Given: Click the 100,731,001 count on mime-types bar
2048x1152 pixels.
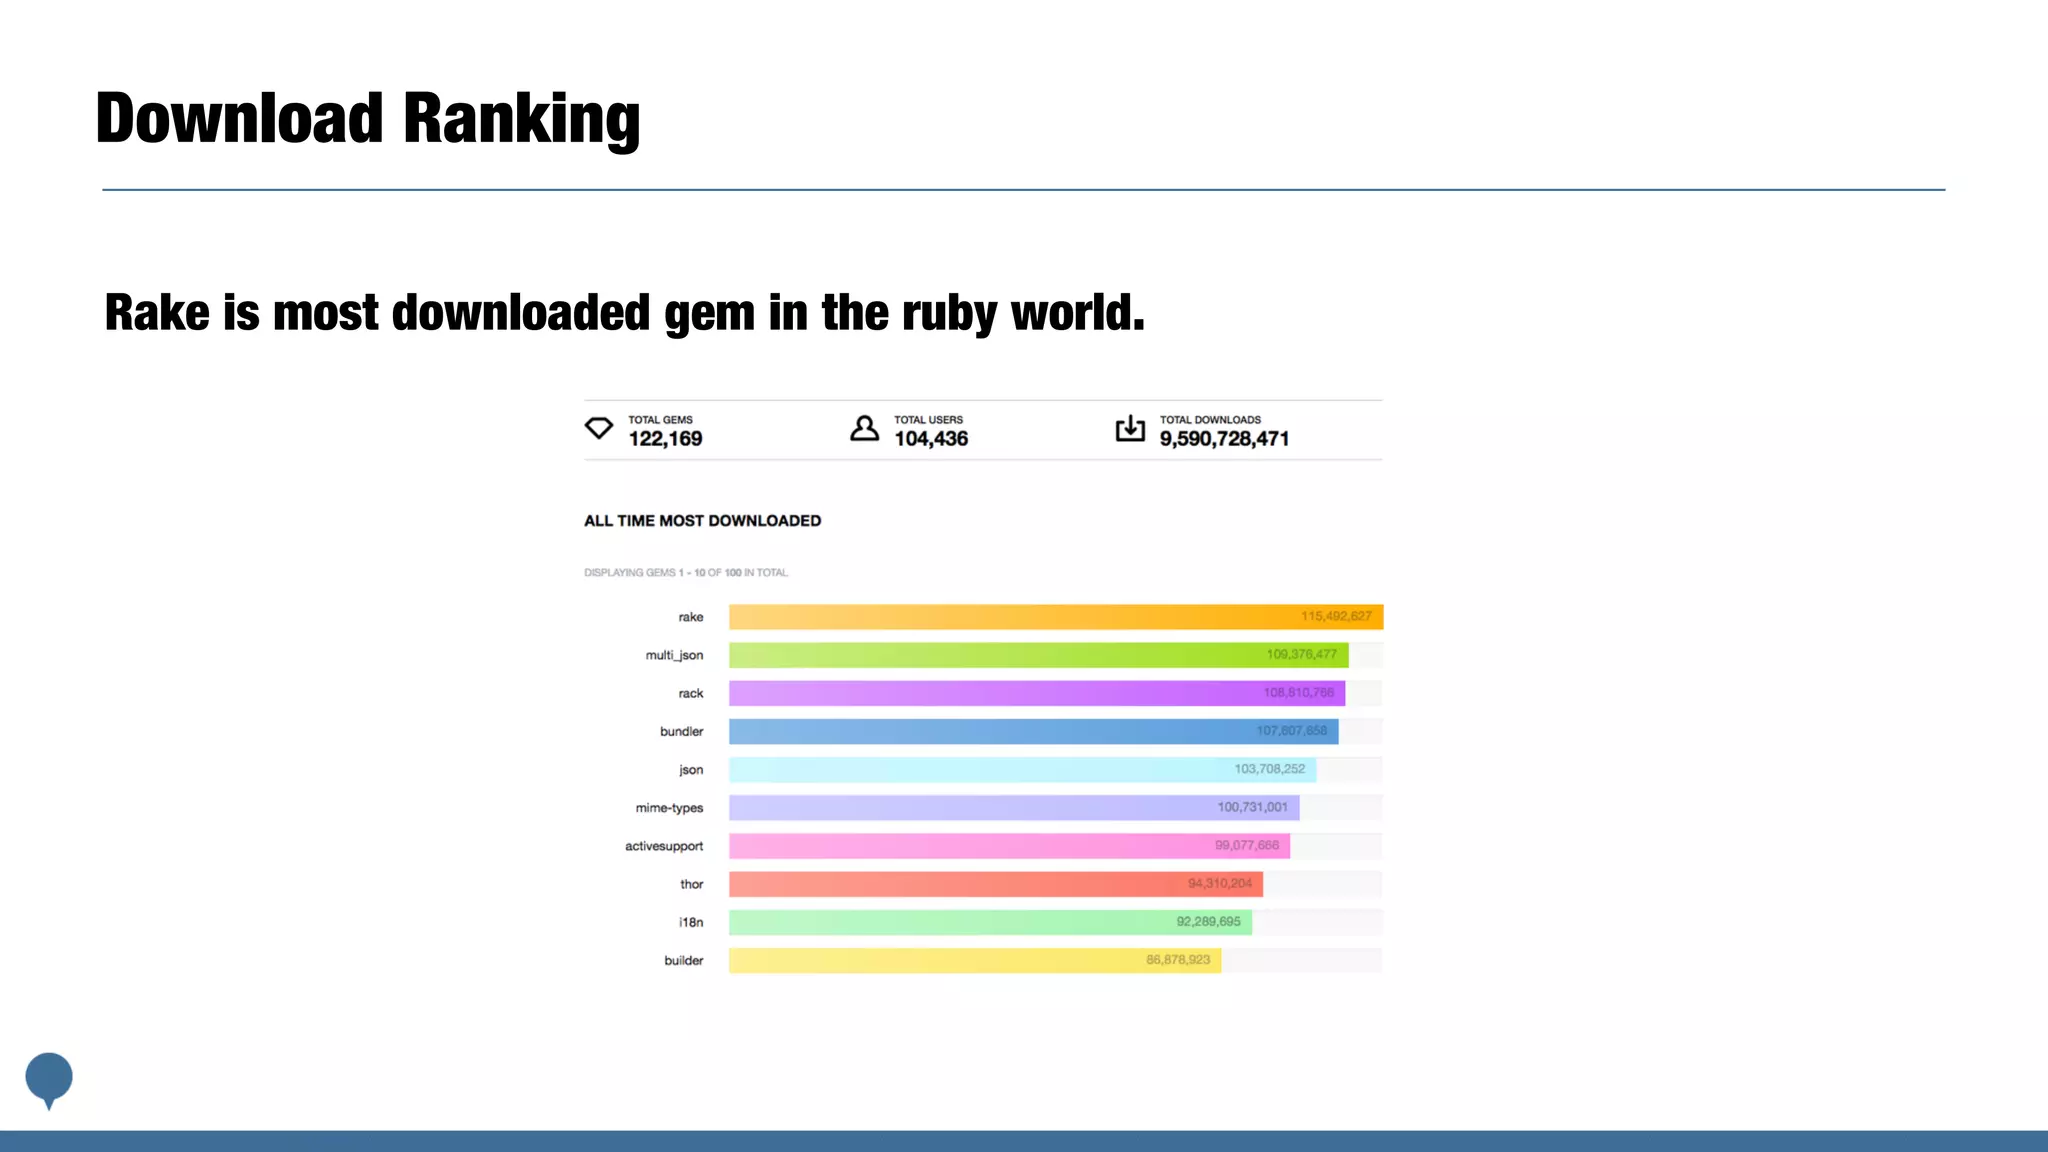Looking at the screenshot, I should [x=1252, y=807].
